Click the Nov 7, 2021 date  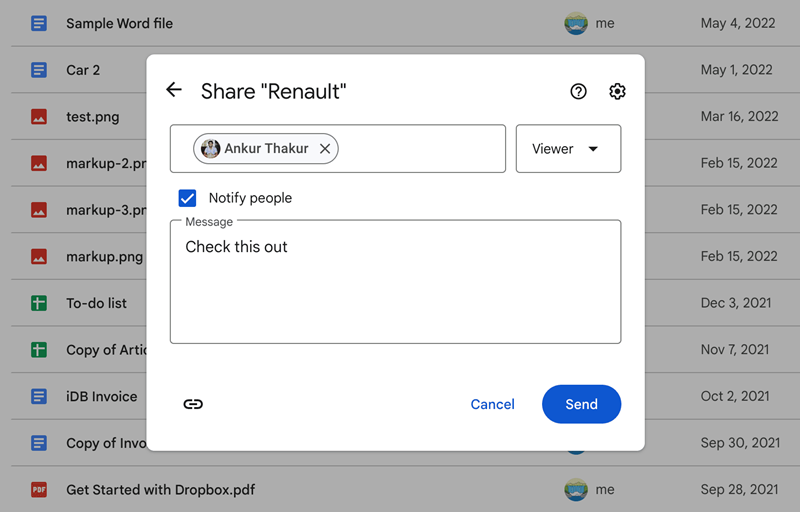pyautogui.click(x=735, y=350)
